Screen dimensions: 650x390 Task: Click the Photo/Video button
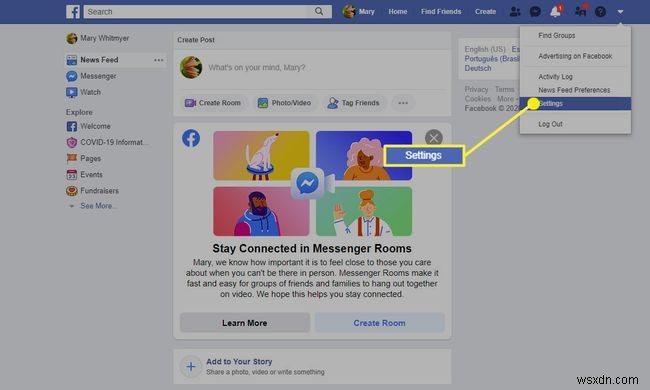(284, 103)
